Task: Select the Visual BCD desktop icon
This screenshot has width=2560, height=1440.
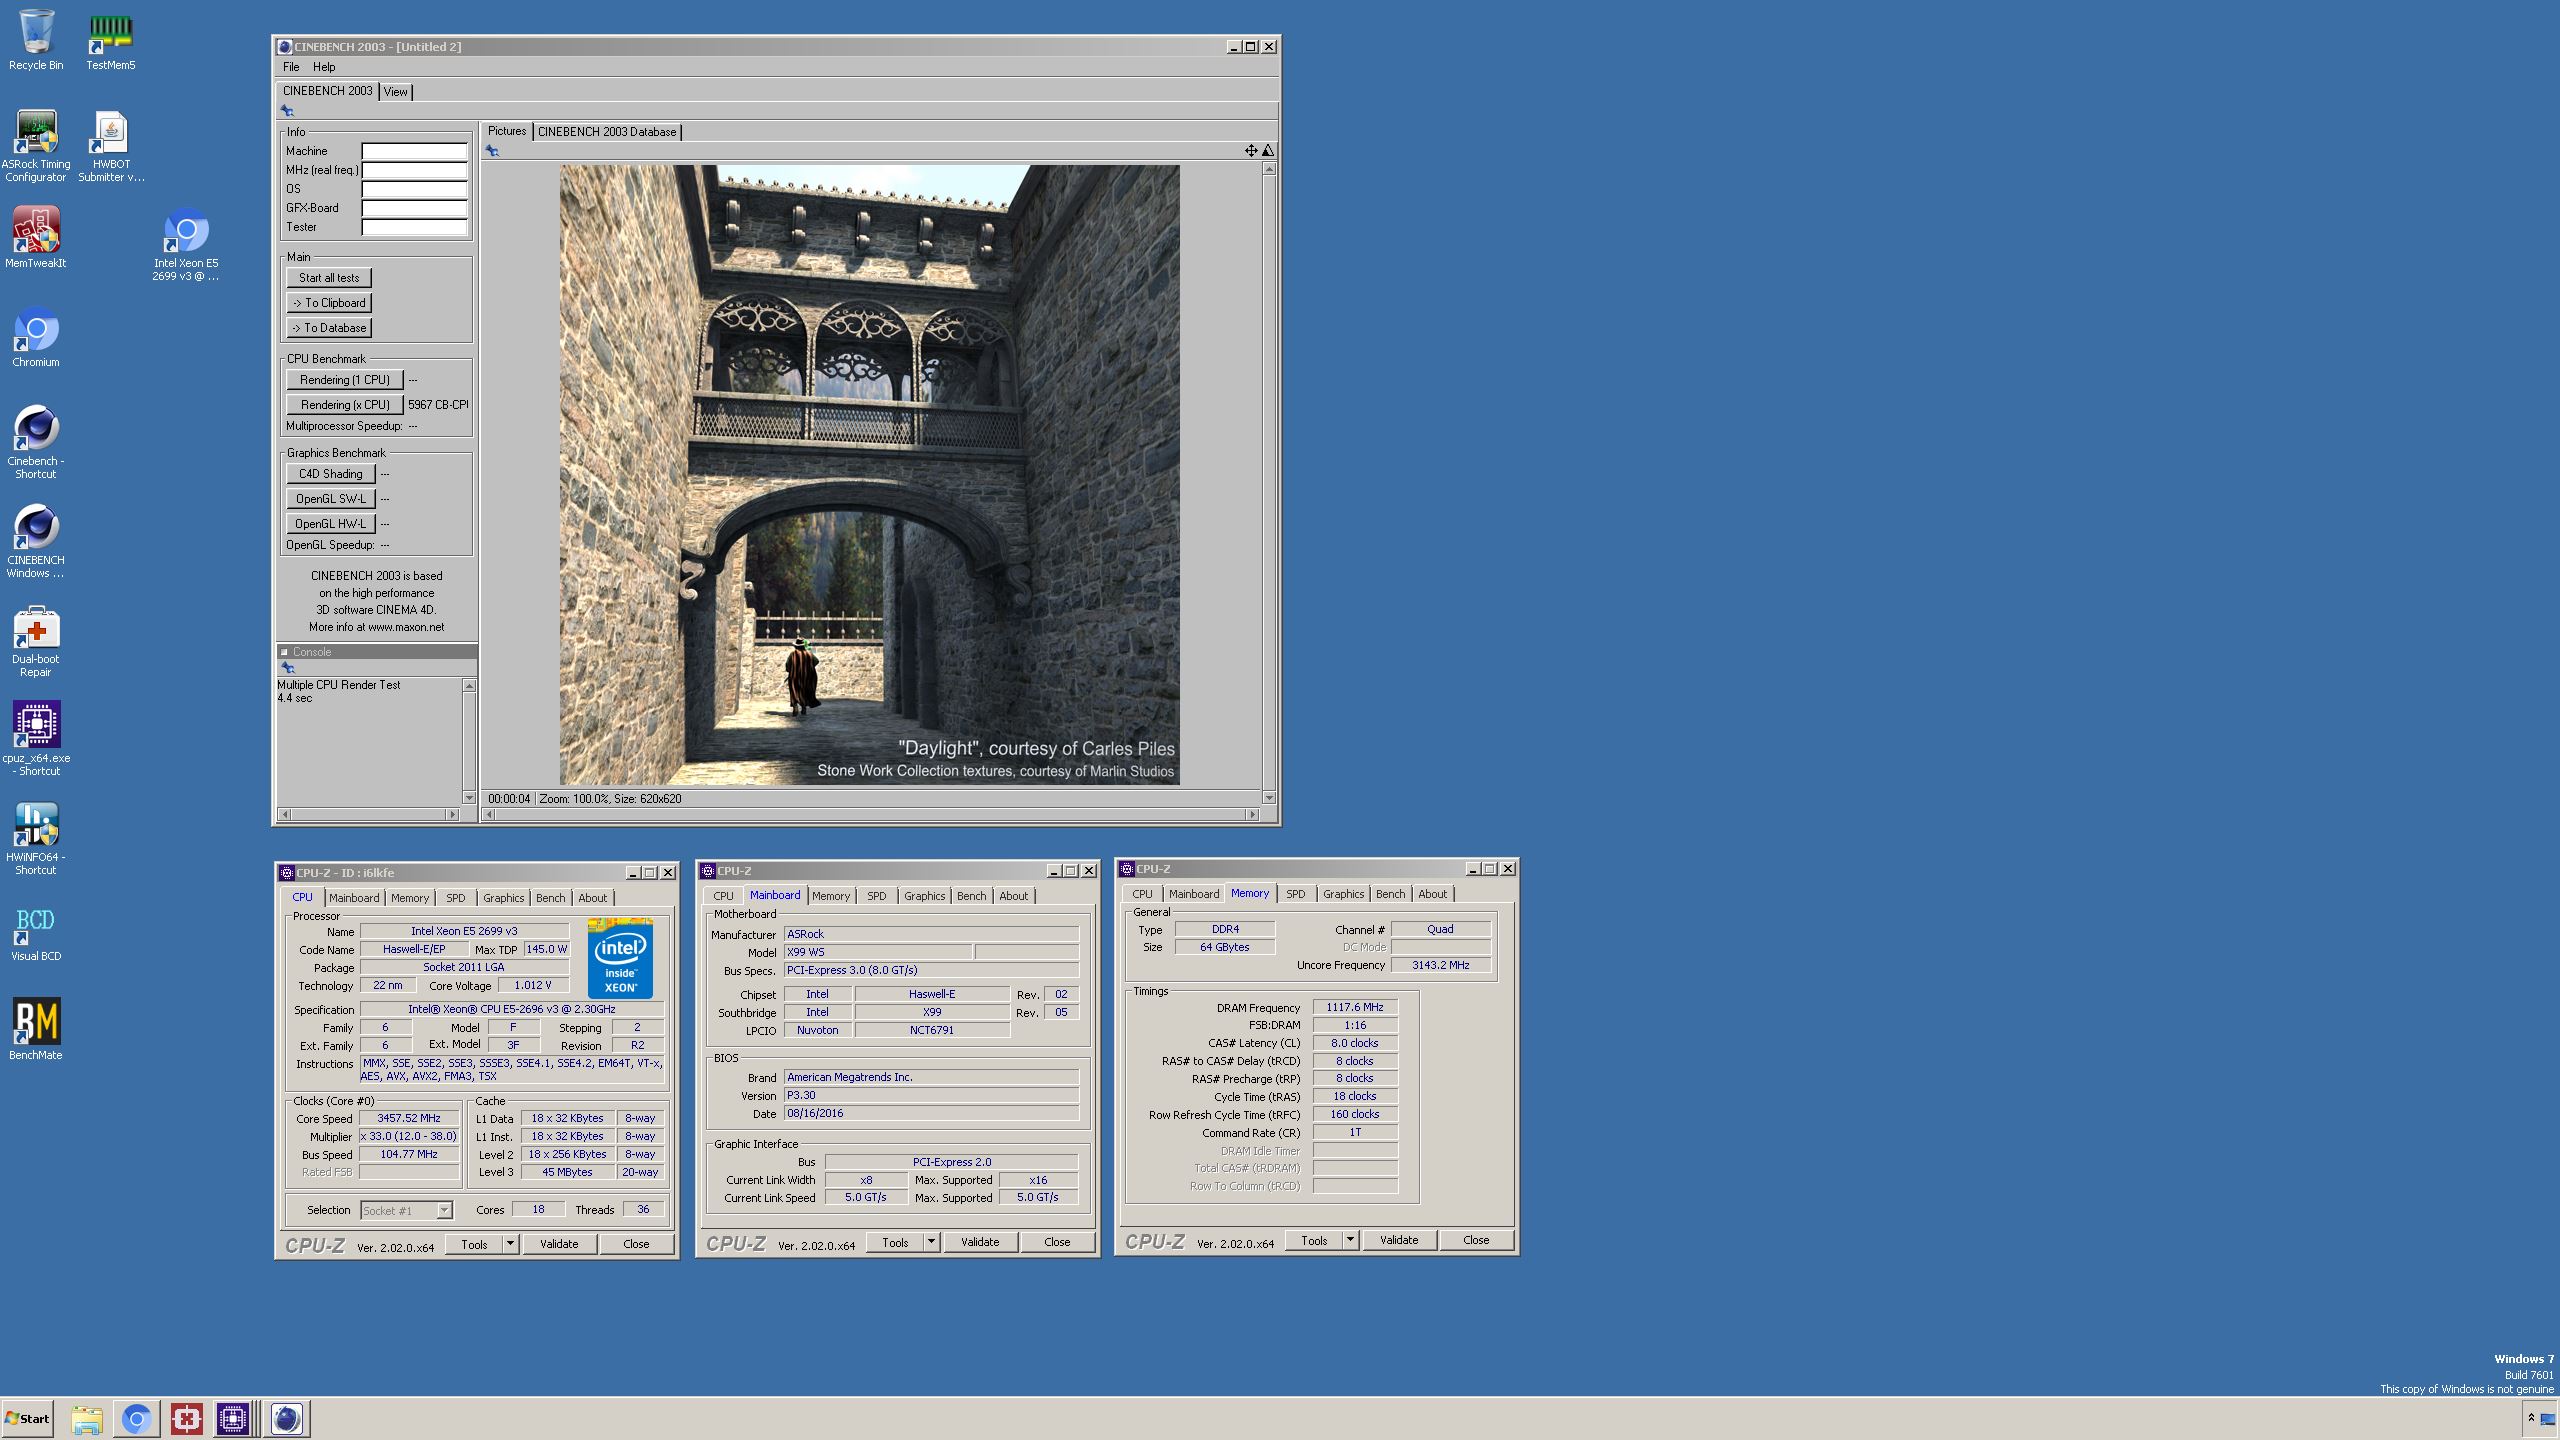Action: [36, 933]
